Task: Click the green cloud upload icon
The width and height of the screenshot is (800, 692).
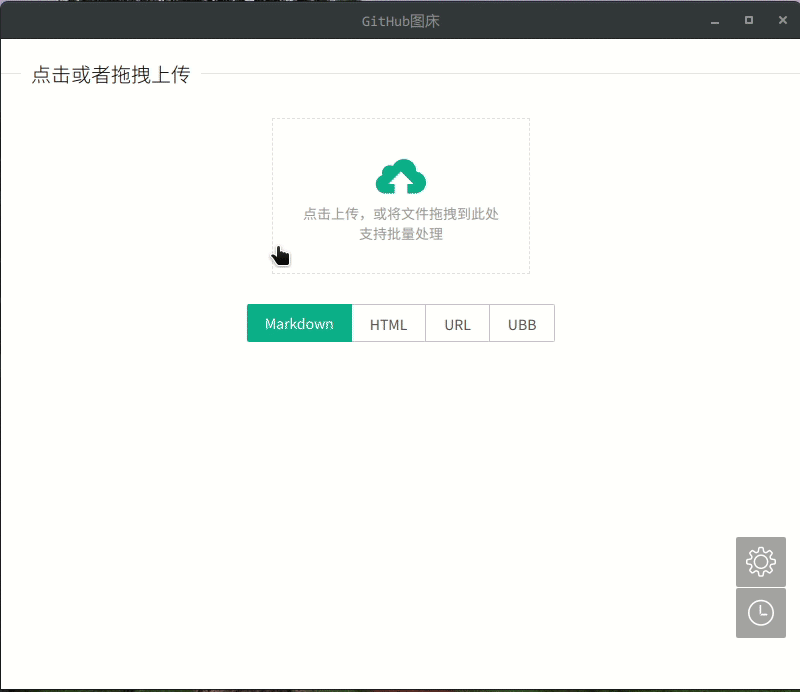Action: pos(401,177)
